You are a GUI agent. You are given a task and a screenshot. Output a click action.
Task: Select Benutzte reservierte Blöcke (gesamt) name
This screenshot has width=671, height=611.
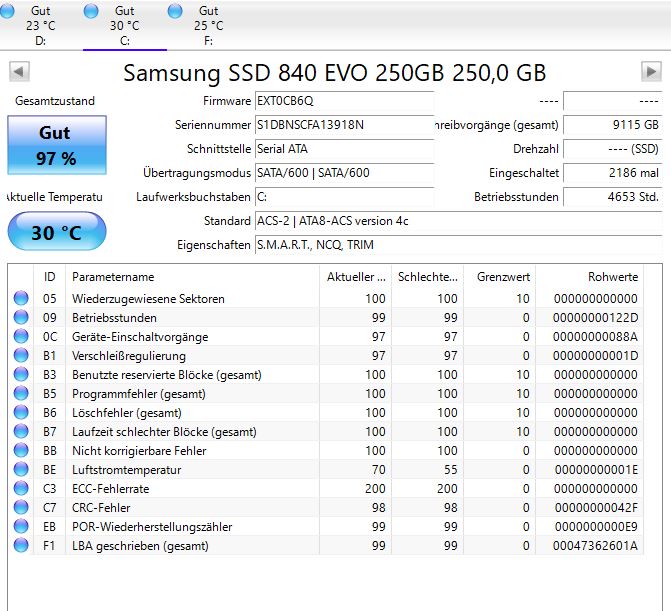pyautogui.click(x=166, y=375)
